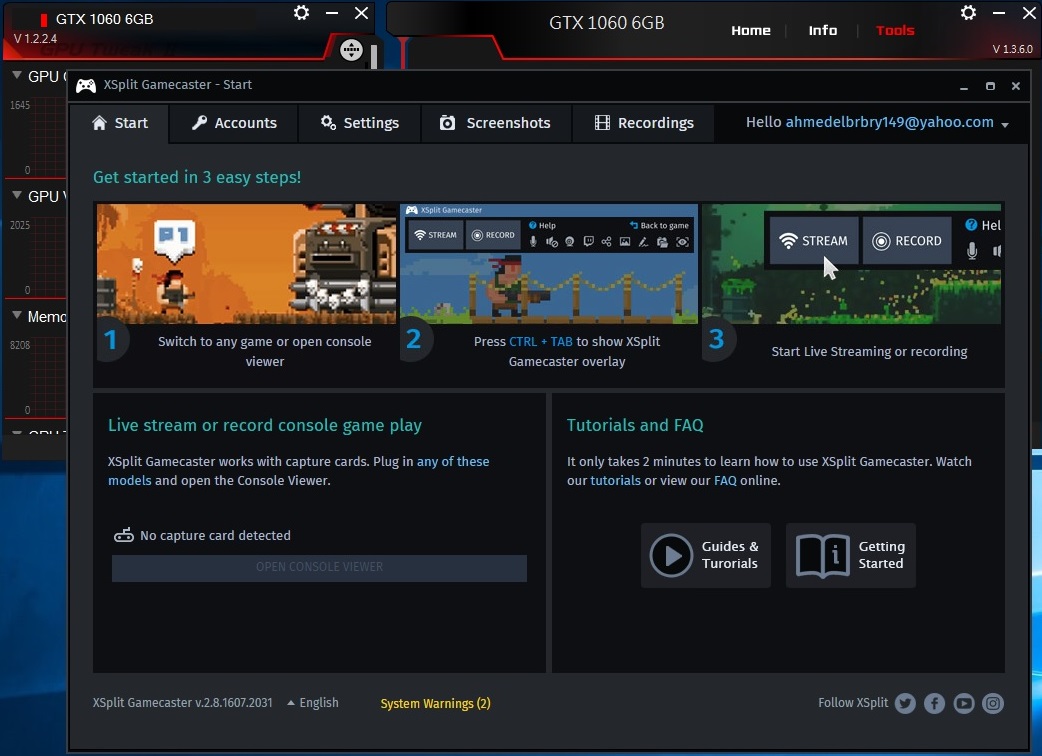This screenshot has height=756, width=1042.
Task: Open XSplit's YouTube channel icon
Action: pyautogui.click(x=964, y=703)
